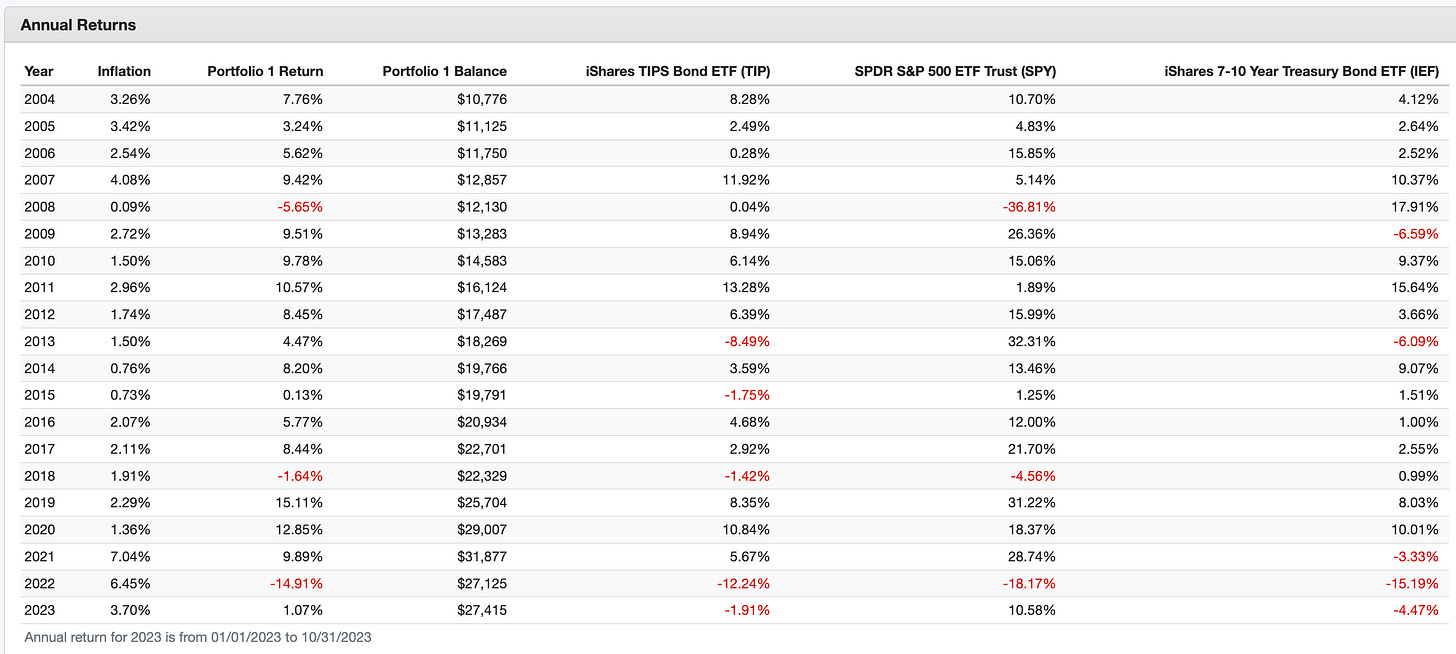Screen dimensions: 1456x654
Task: Click the $20,934 balance value
Action: [x=481, y=424]
